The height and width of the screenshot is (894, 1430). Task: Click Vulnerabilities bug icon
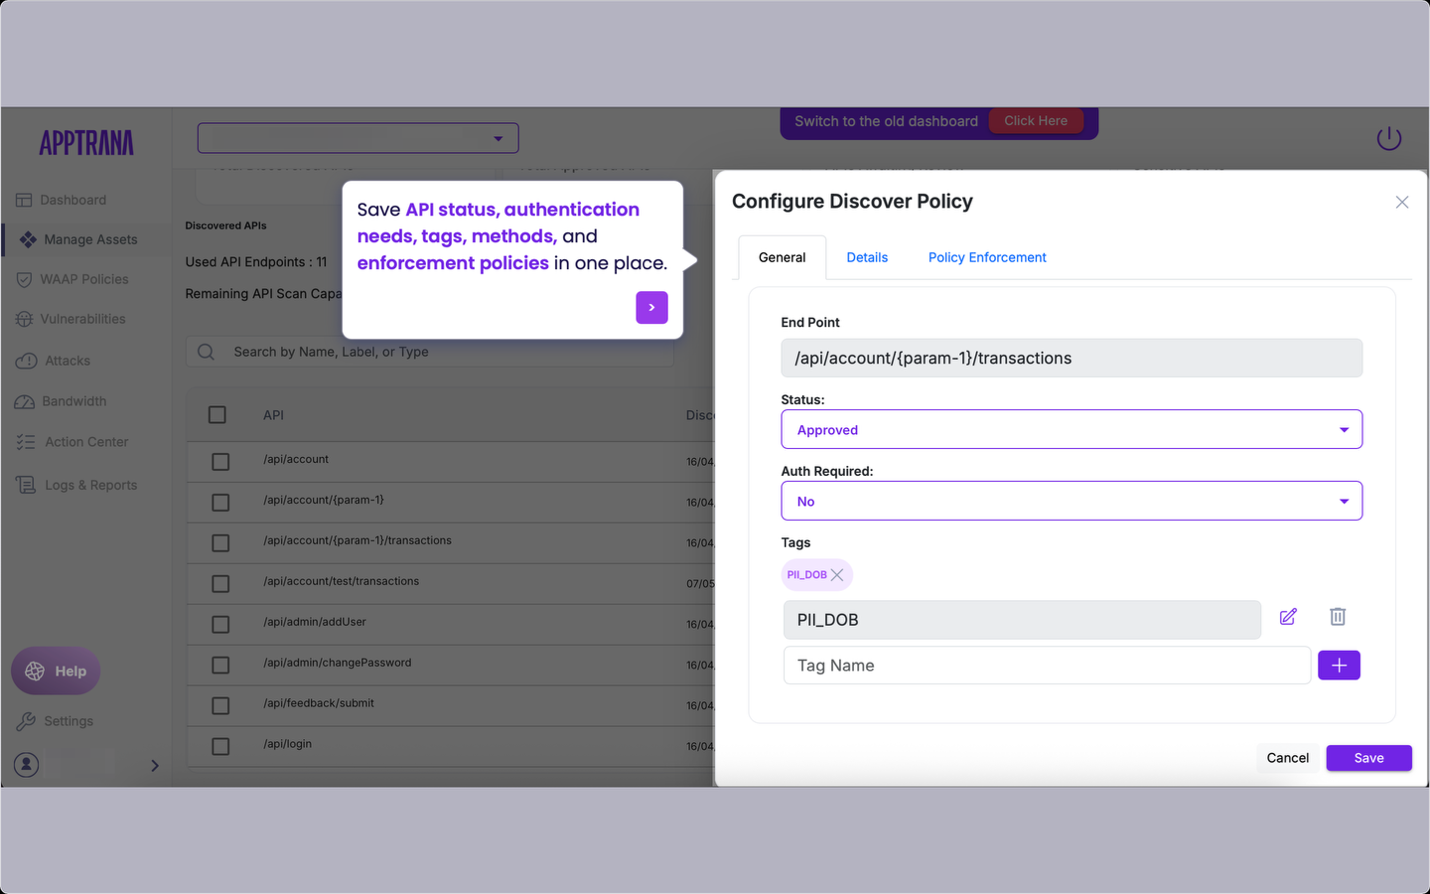tap(24, 319)
